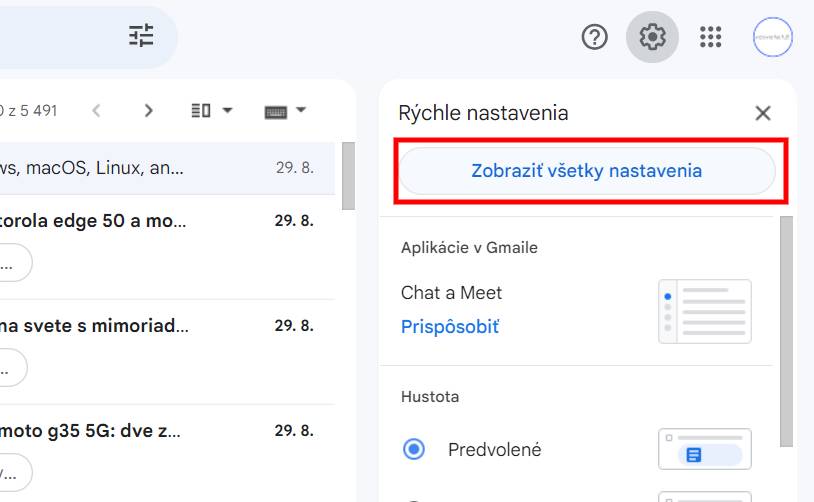Open the Help question mark icon
The height and width of the screenshot is (502, 814).
point(594,37)
